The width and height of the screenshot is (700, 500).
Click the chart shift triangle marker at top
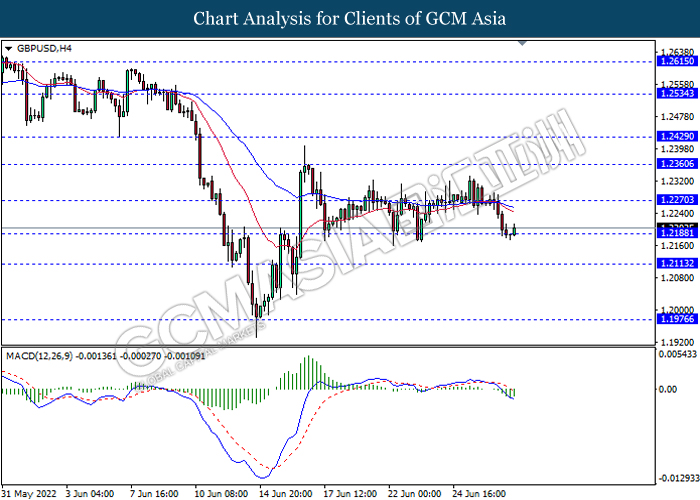522,43
